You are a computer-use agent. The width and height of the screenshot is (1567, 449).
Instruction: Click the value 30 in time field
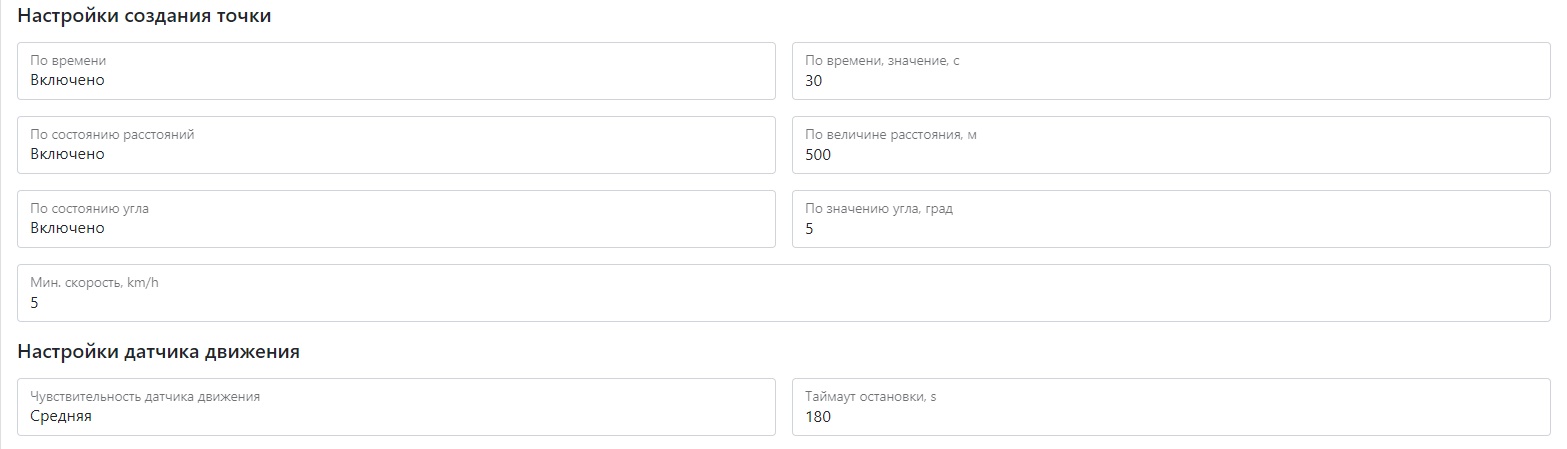(x=814, y=81)
